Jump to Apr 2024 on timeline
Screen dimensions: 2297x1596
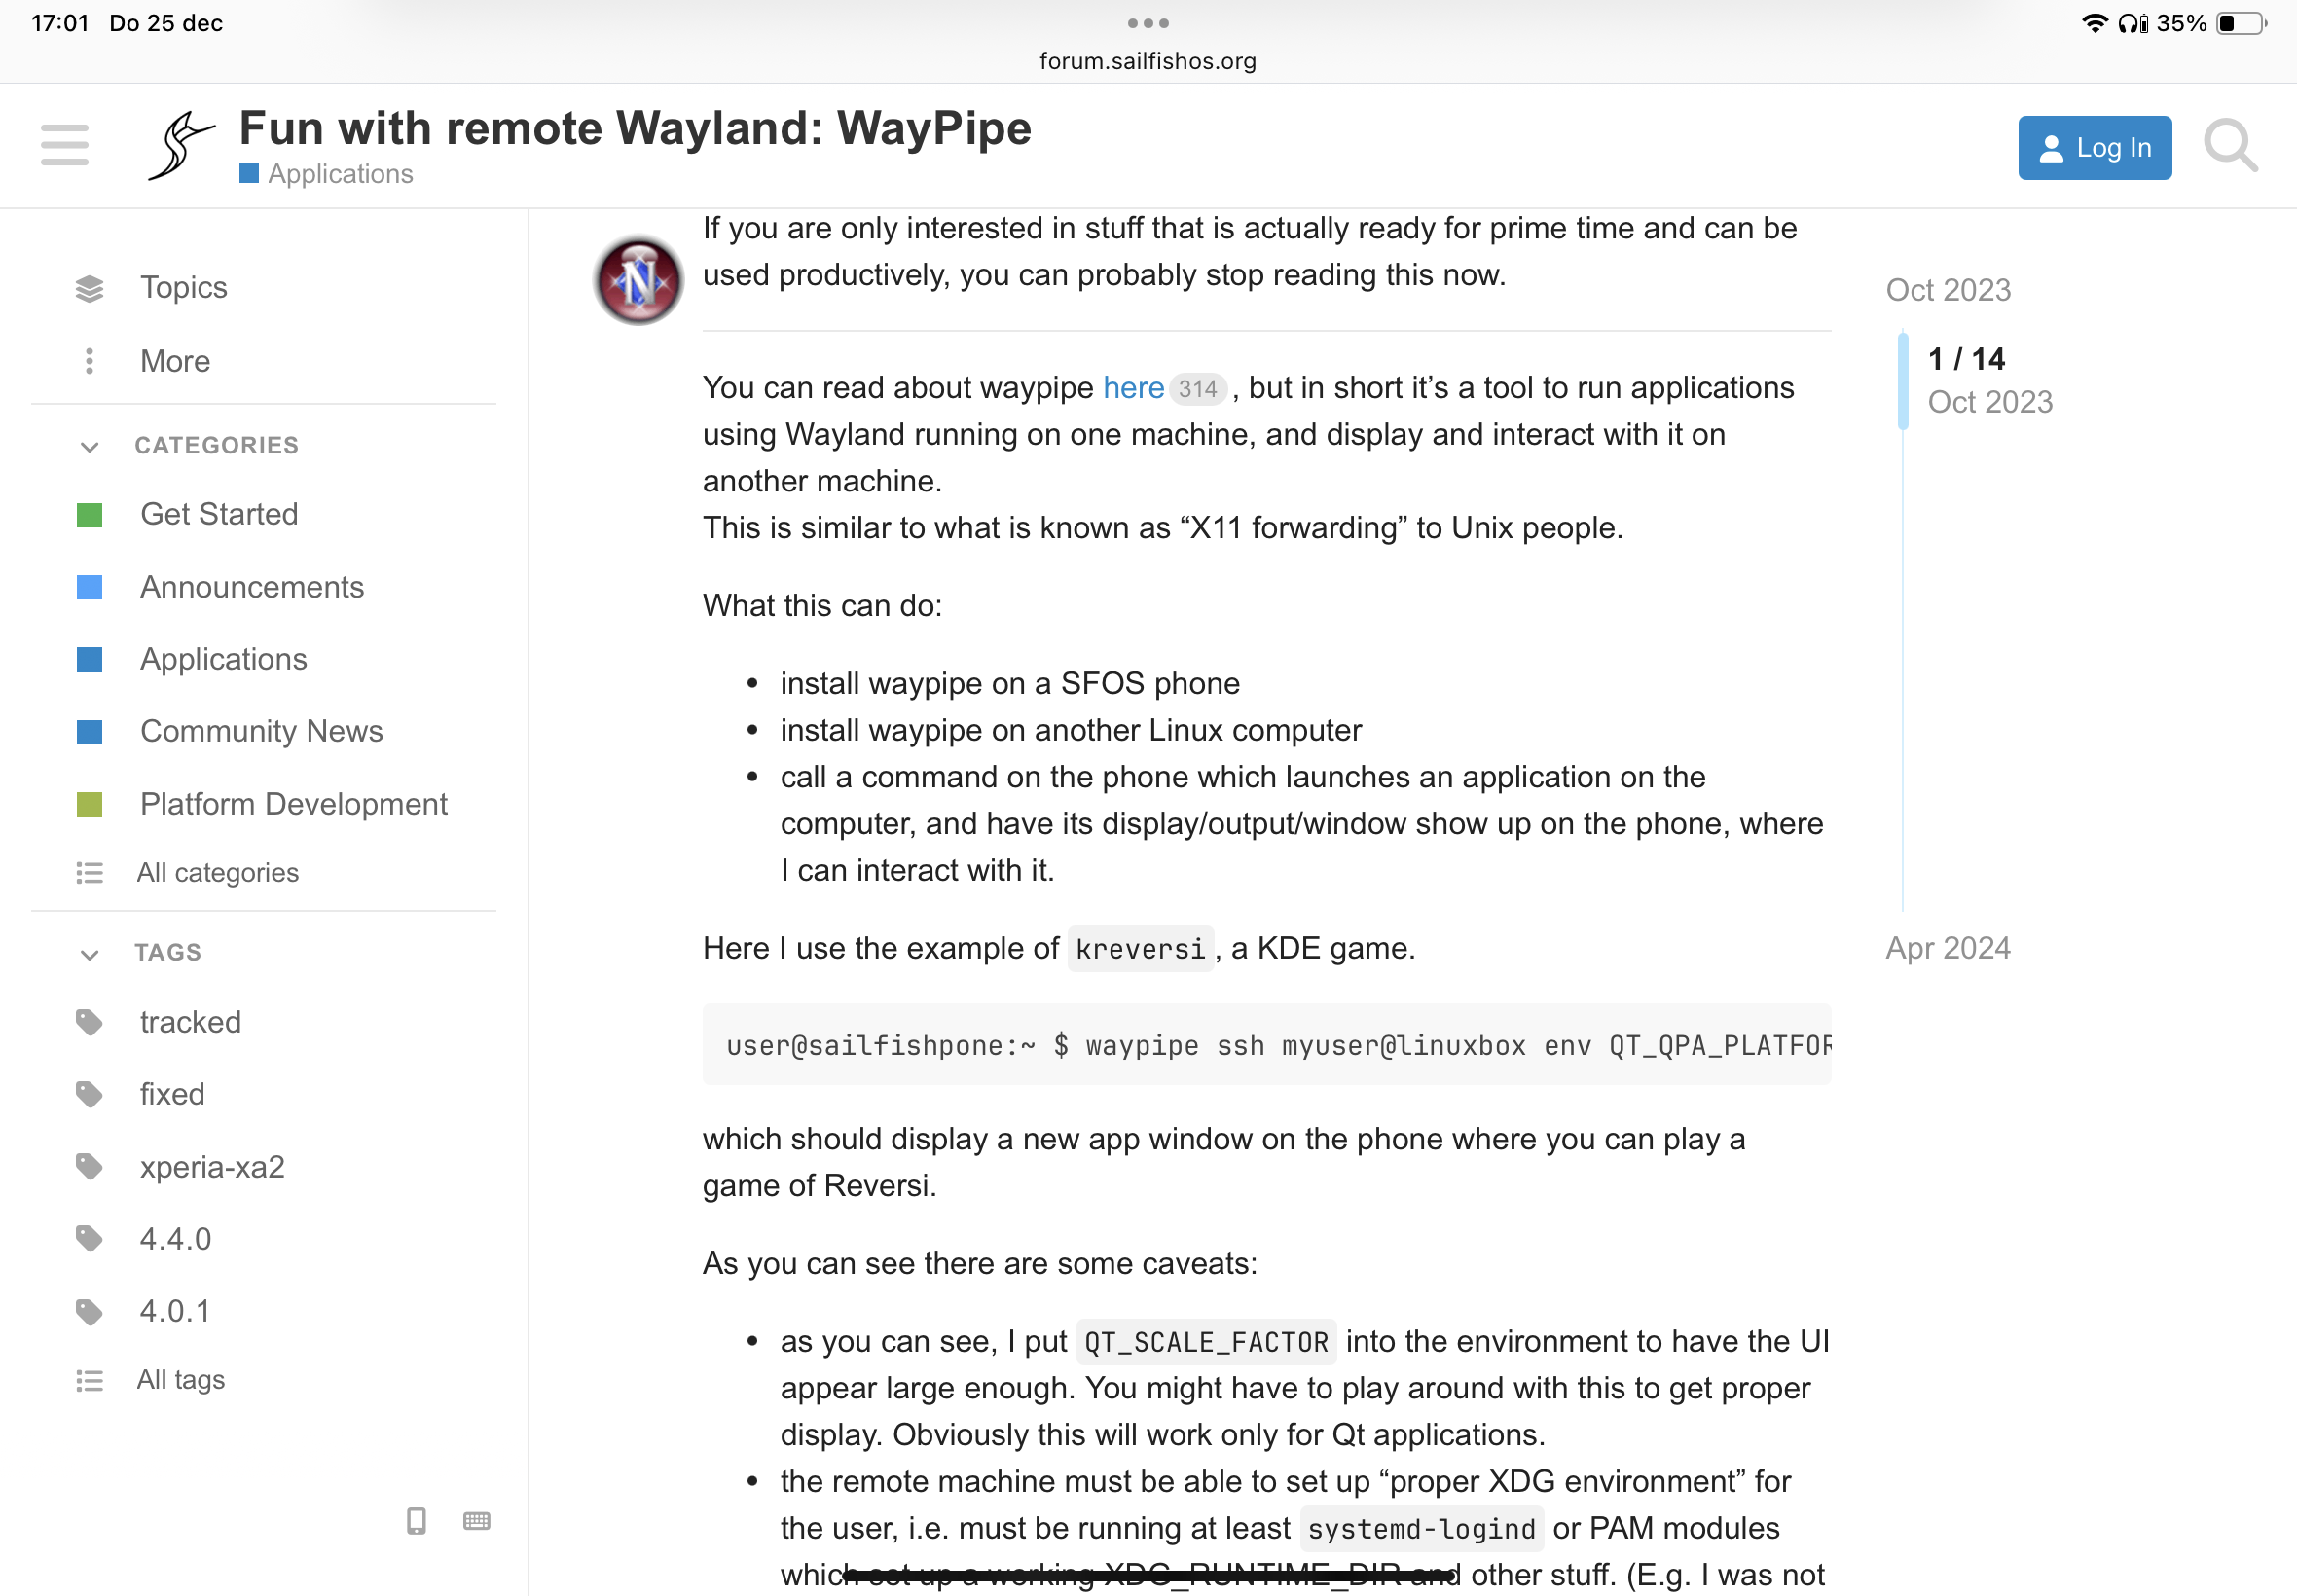click(x=1947, y=948)
